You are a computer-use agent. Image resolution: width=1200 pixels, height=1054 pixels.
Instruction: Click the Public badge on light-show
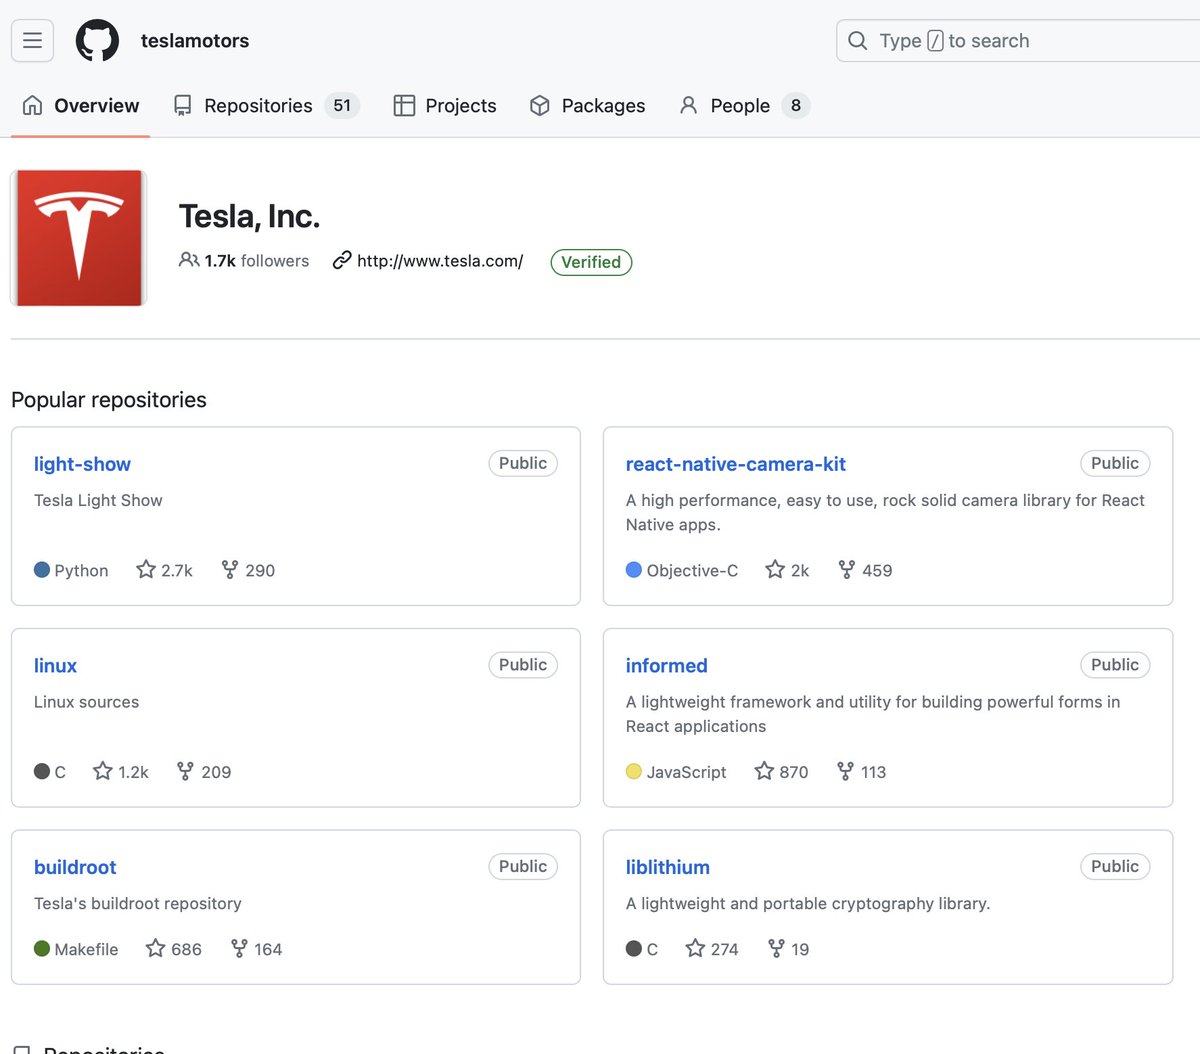(x=523, y=463)
